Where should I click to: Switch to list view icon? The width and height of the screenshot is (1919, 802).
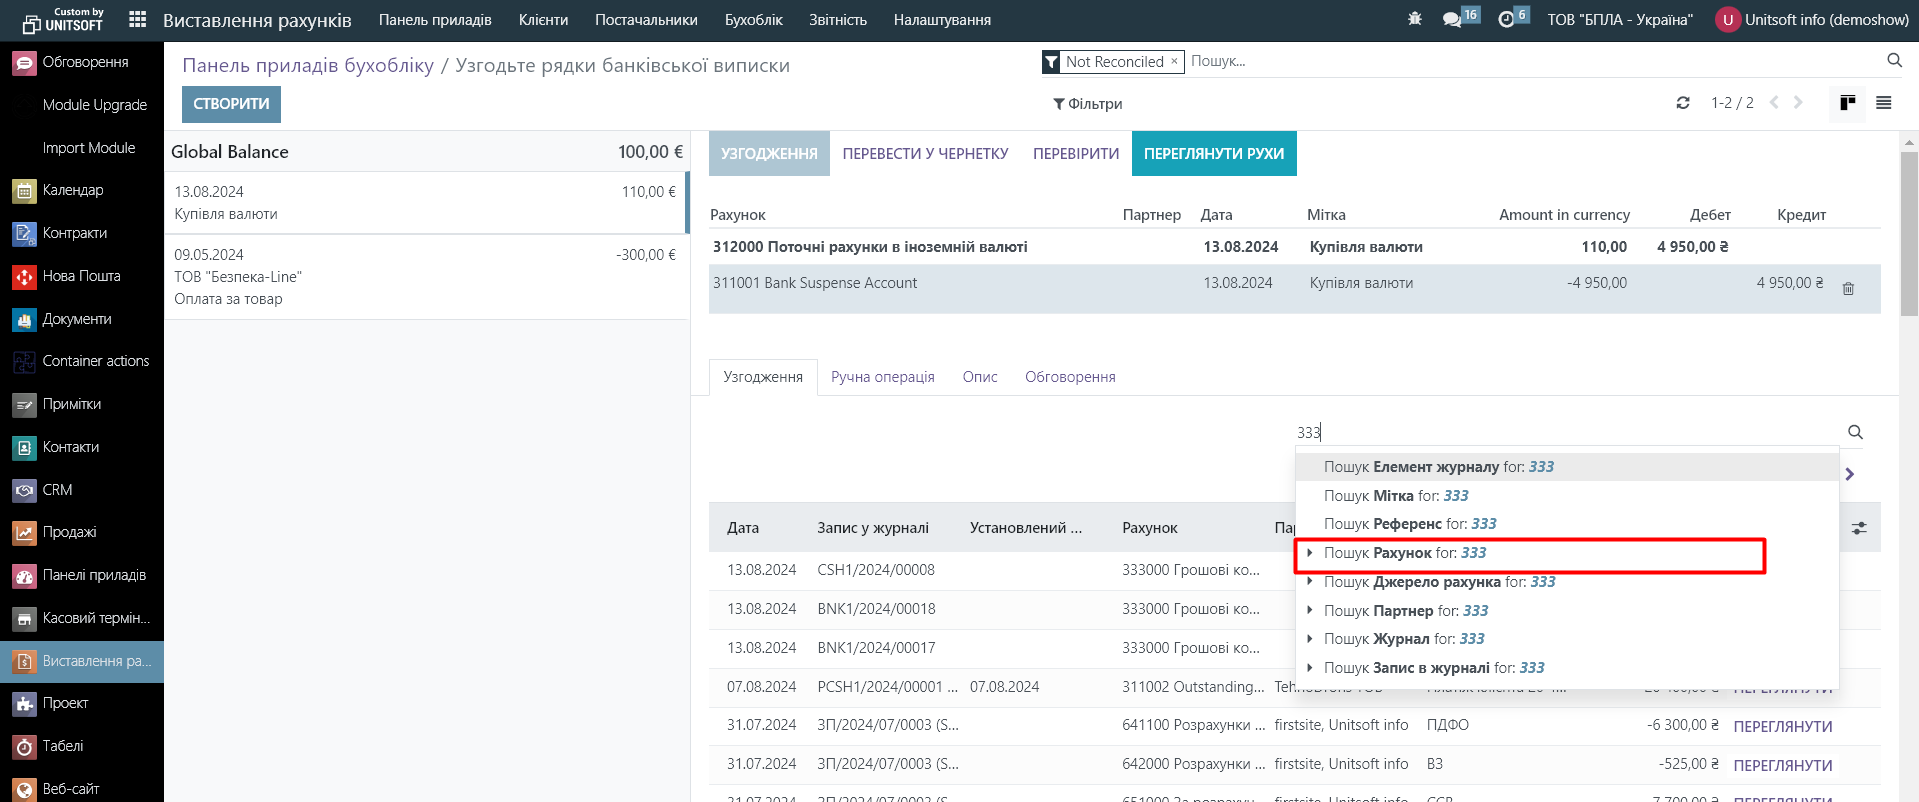1883,103
